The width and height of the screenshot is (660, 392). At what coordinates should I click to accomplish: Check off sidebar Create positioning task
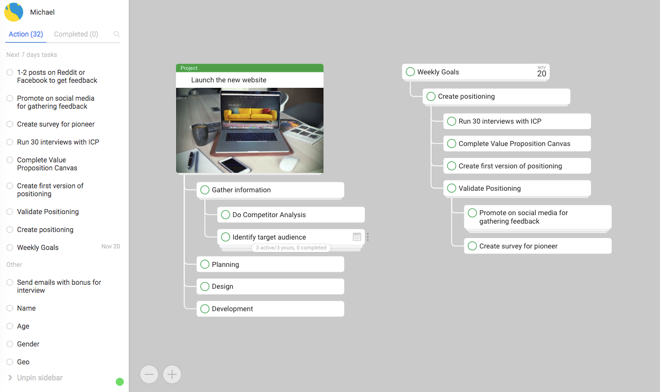pyautogui.click(x=9, y=229)
